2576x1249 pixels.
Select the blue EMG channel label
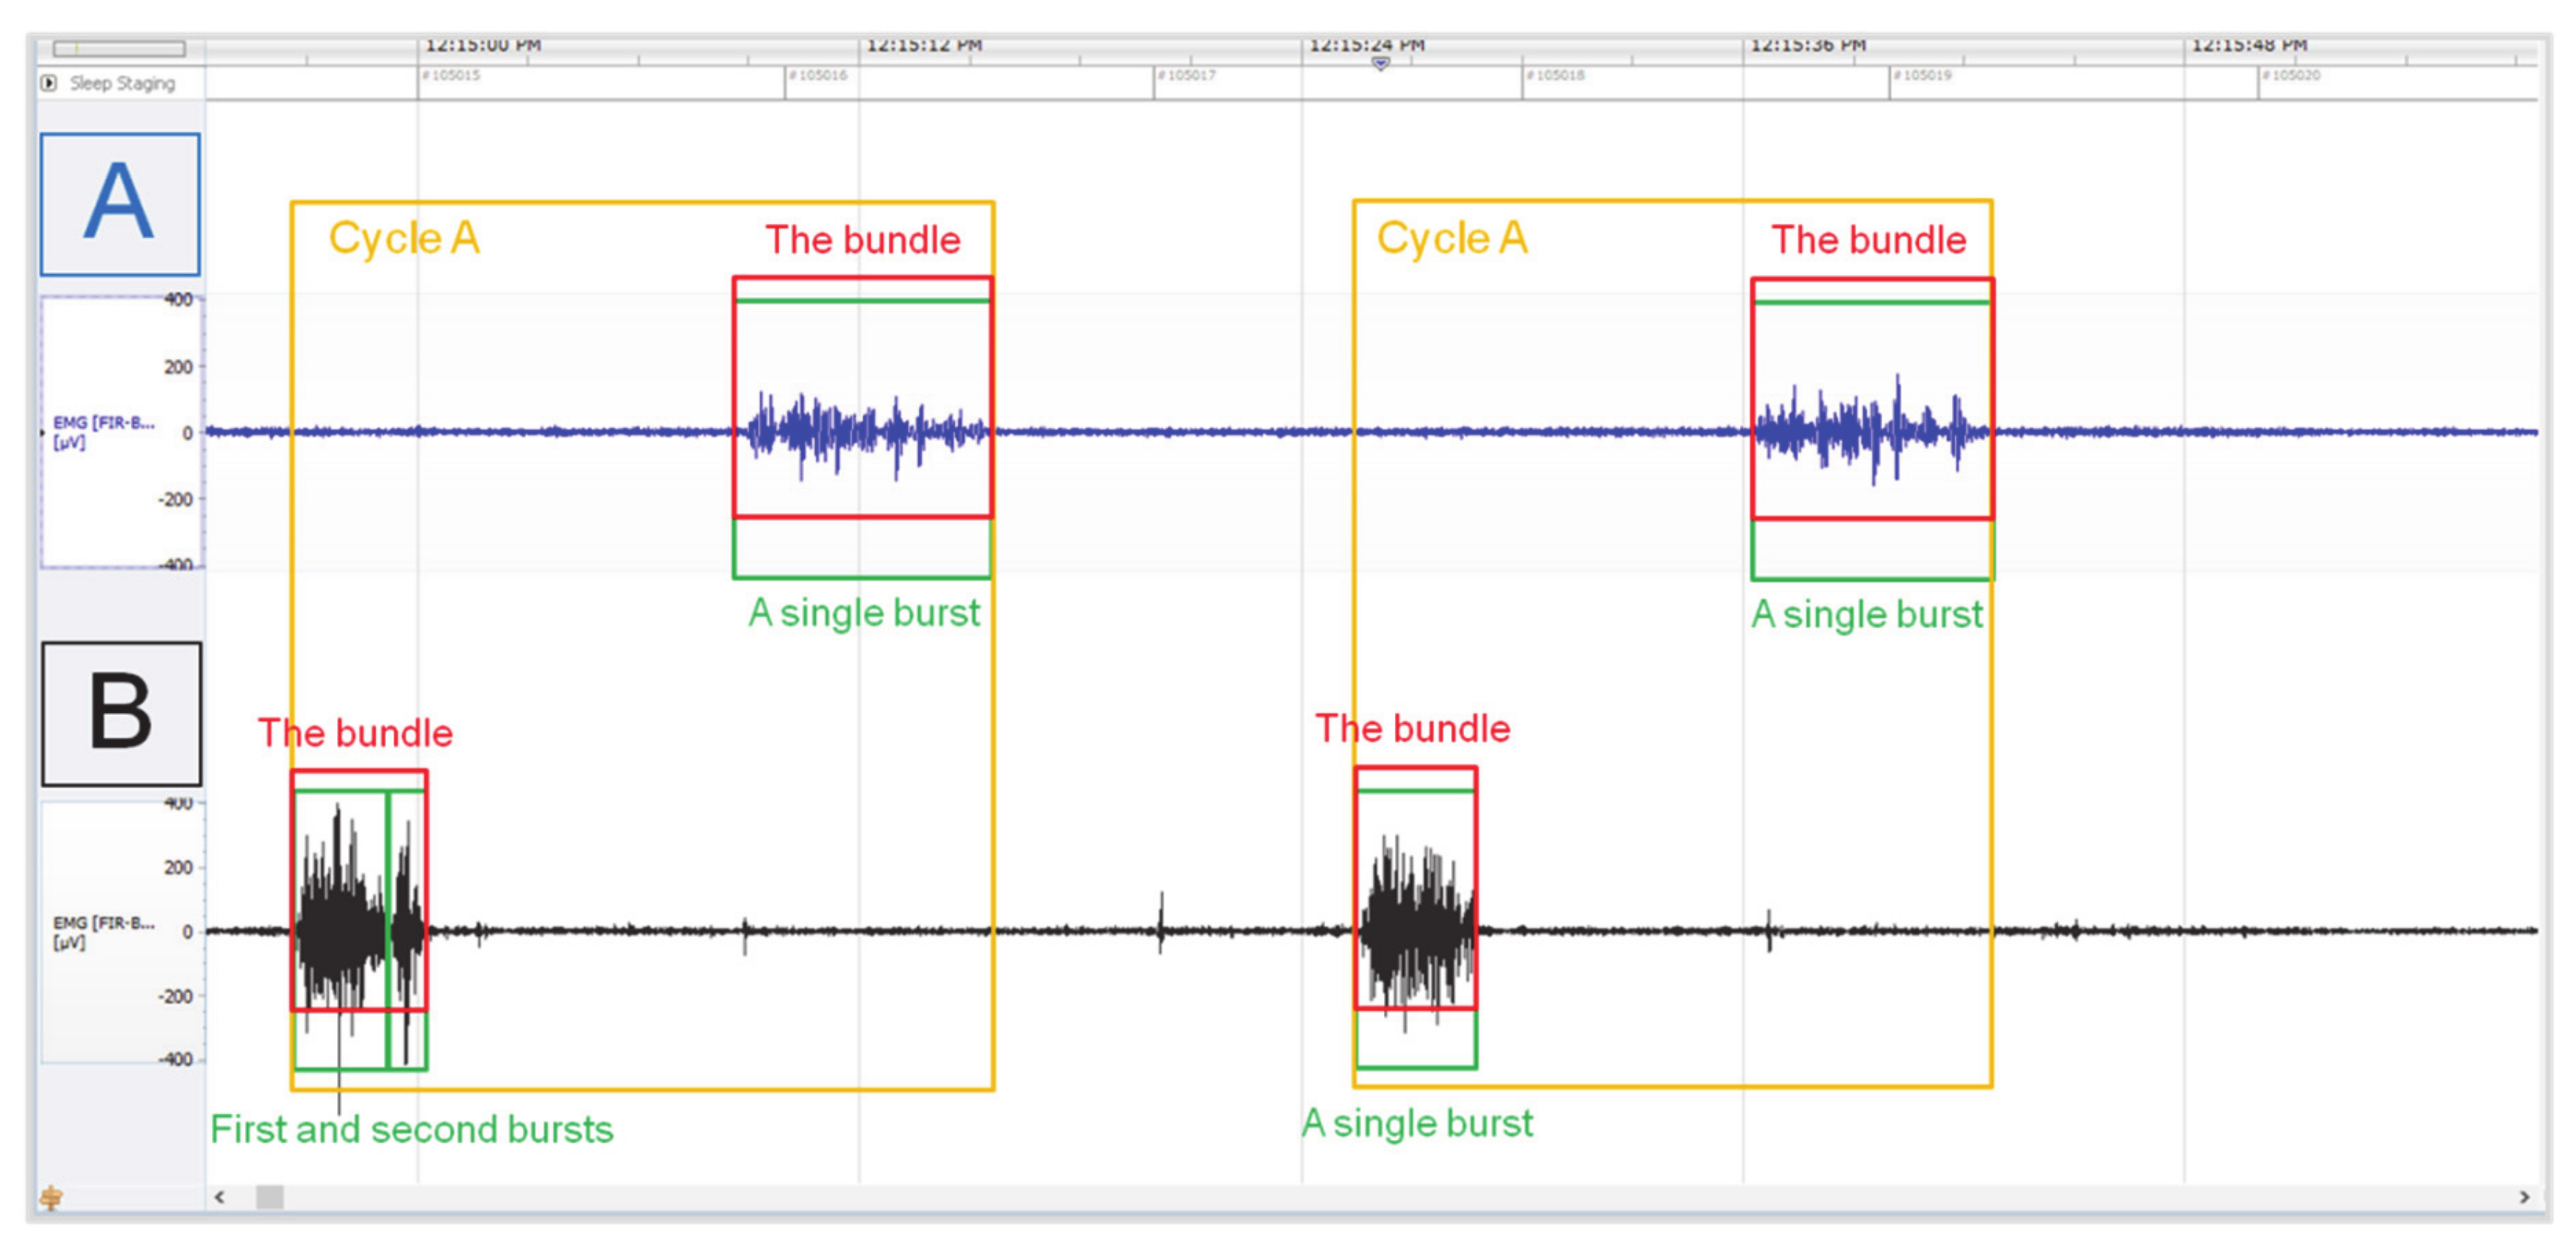103,432
